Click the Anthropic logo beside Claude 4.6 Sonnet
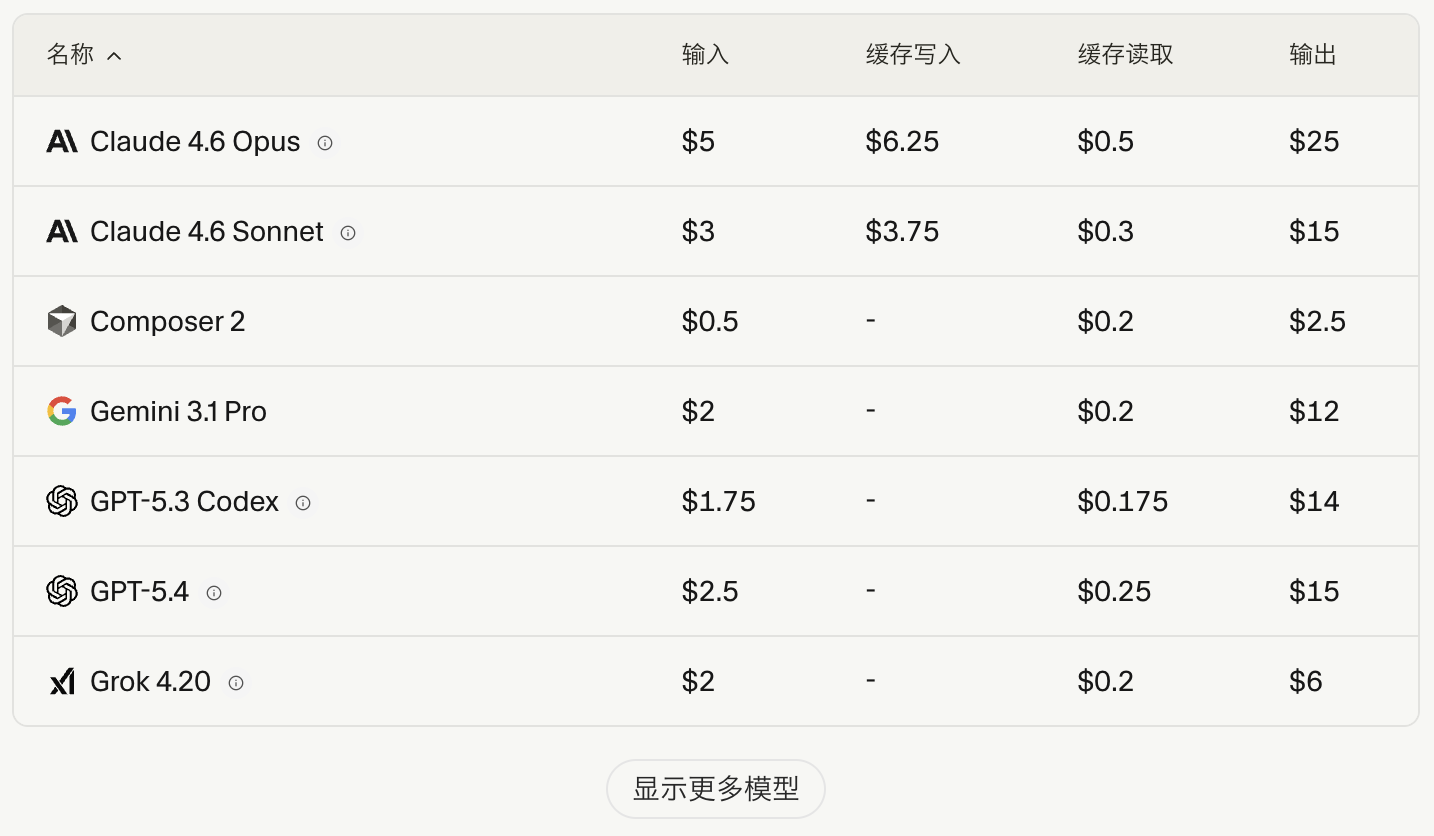 click(x=61, y=231)
